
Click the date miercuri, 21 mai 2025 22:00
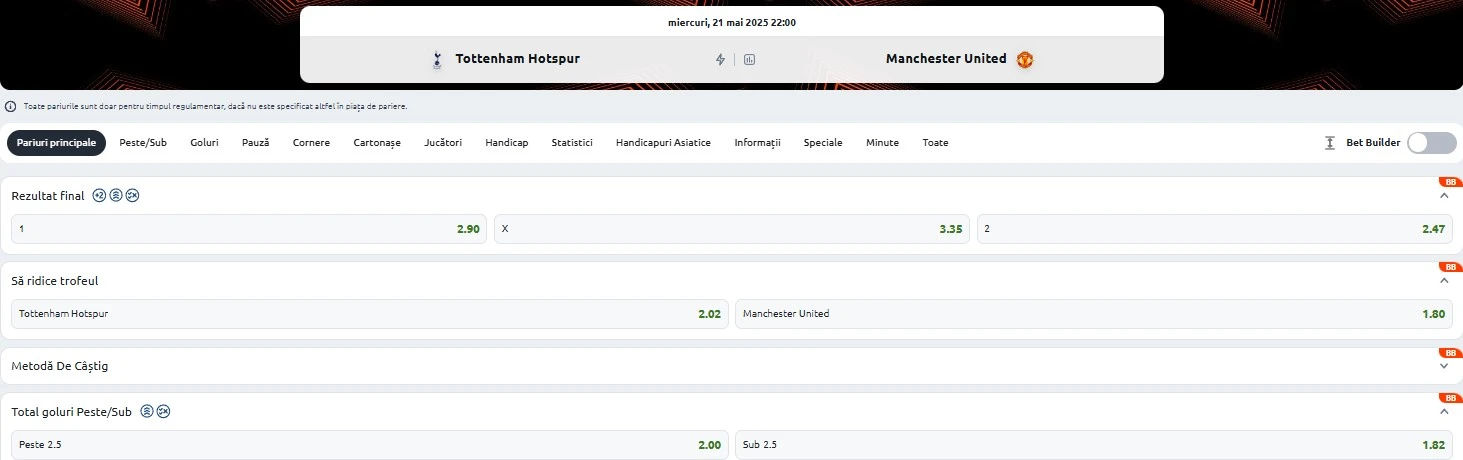[732, 22]
